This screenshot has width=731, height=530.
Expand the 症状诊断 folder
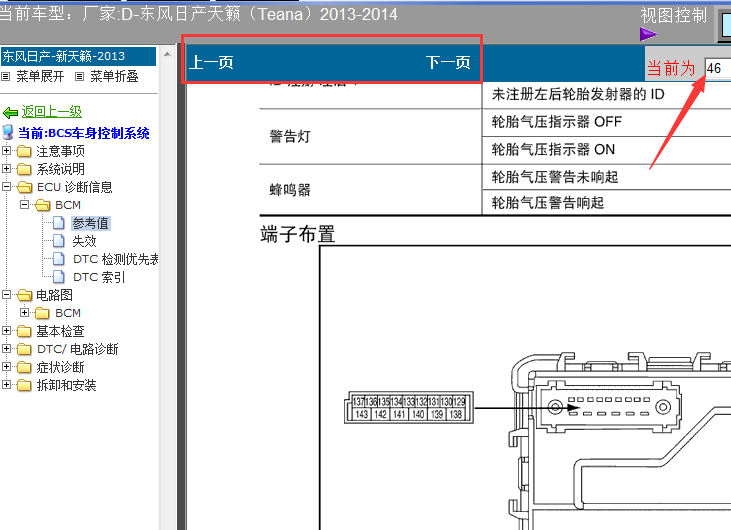(7, 366)
